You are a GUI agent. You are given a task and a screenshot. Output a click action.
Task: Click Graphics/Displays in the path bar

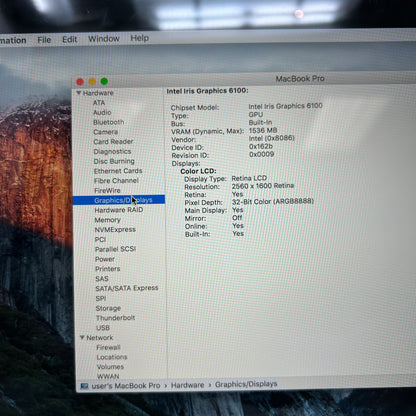pos(246,384)
